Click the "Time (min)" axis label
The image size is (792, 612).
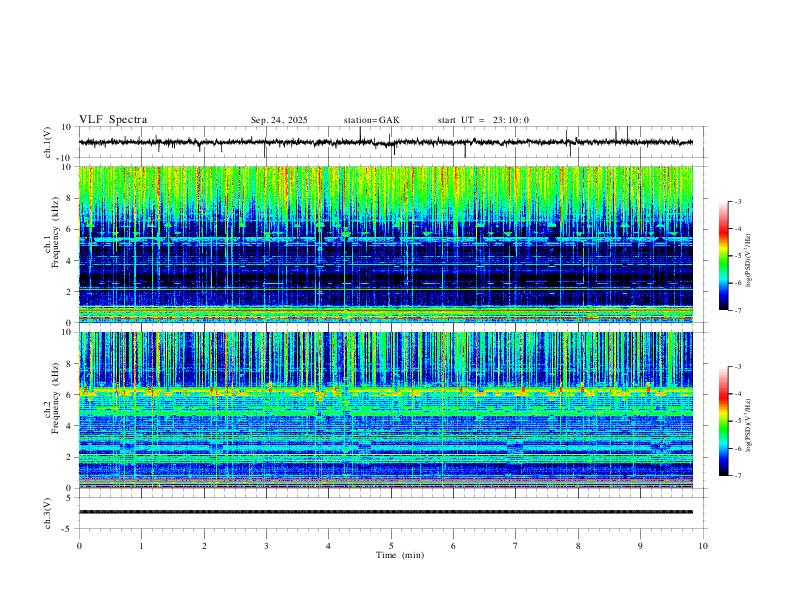click(400, 555)
